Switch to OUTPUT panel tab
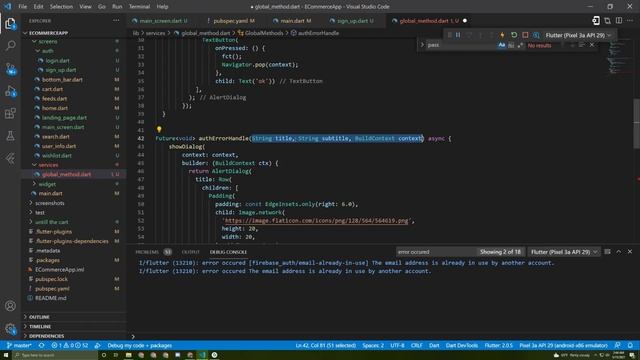 [191, 252]
